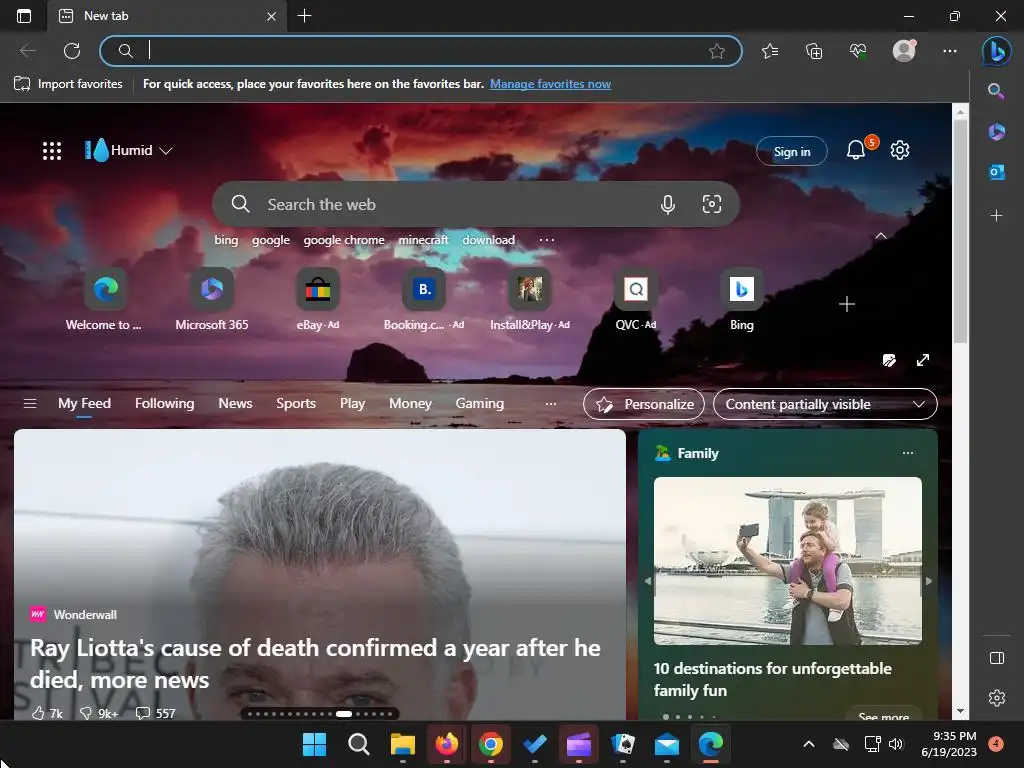
Task: Open Settings and more ellipsis menu
Action: 950,50
